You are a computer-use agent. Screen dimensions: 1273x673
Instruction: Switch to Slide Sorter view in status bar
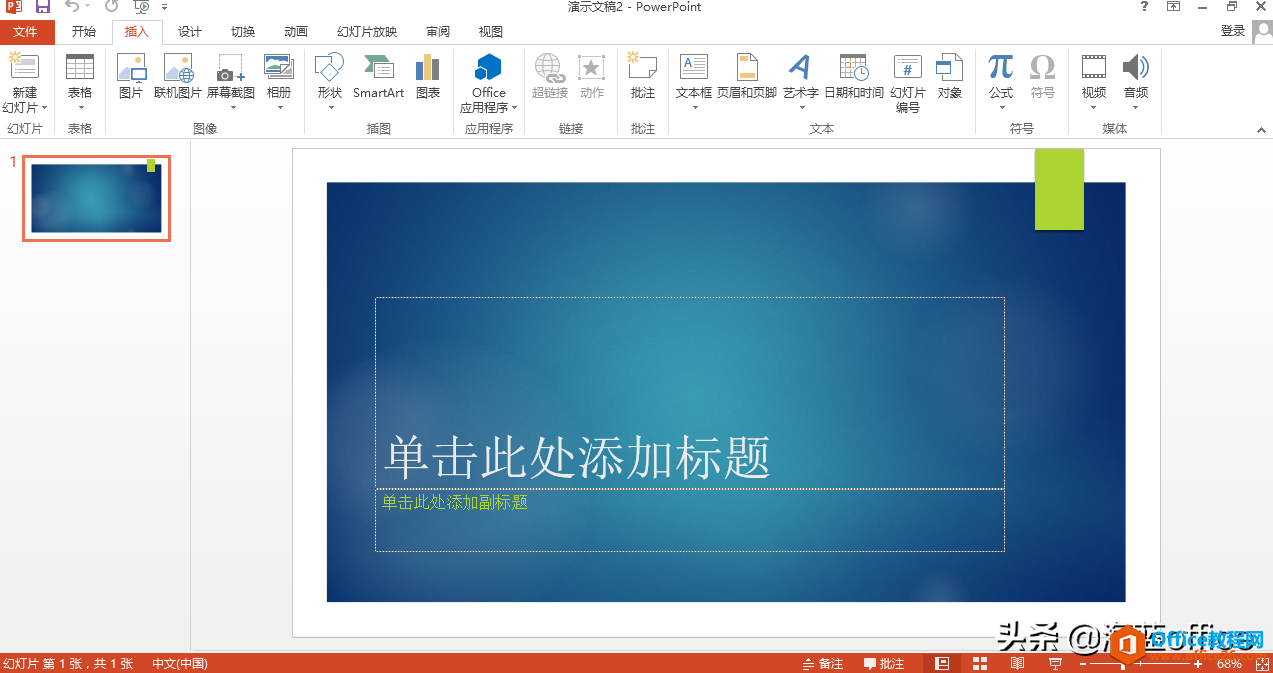coord(978,662)
